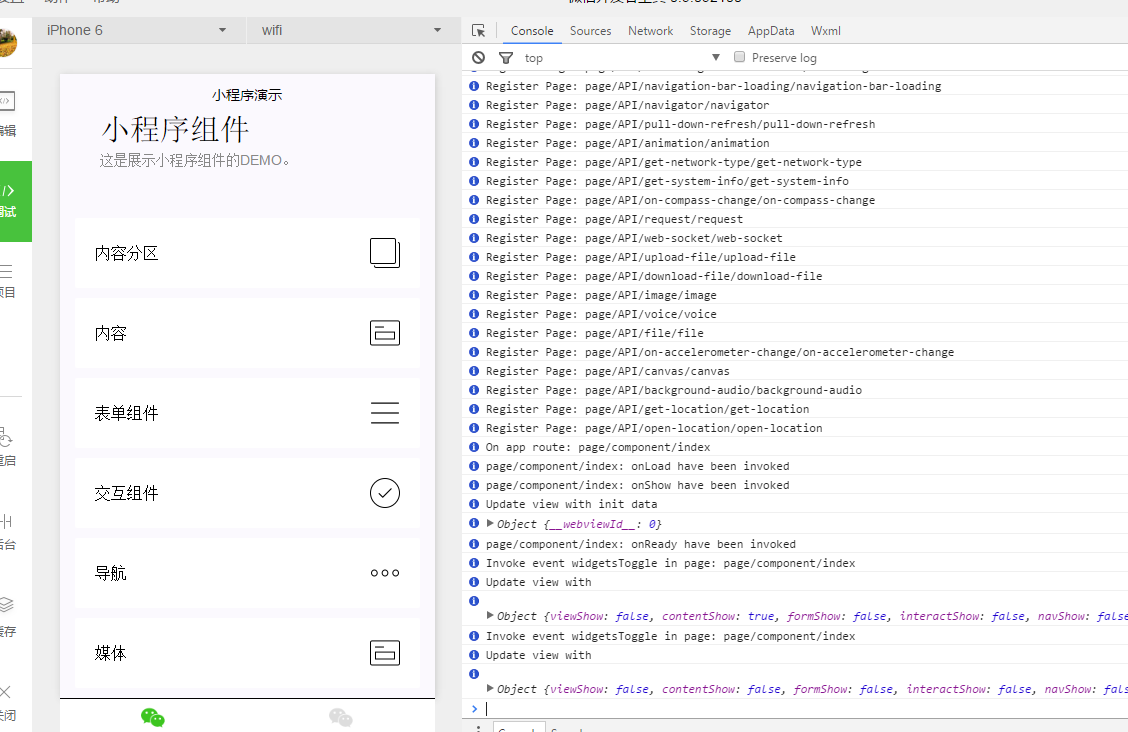Clear console with the ban icon

(x=478, y=58)
